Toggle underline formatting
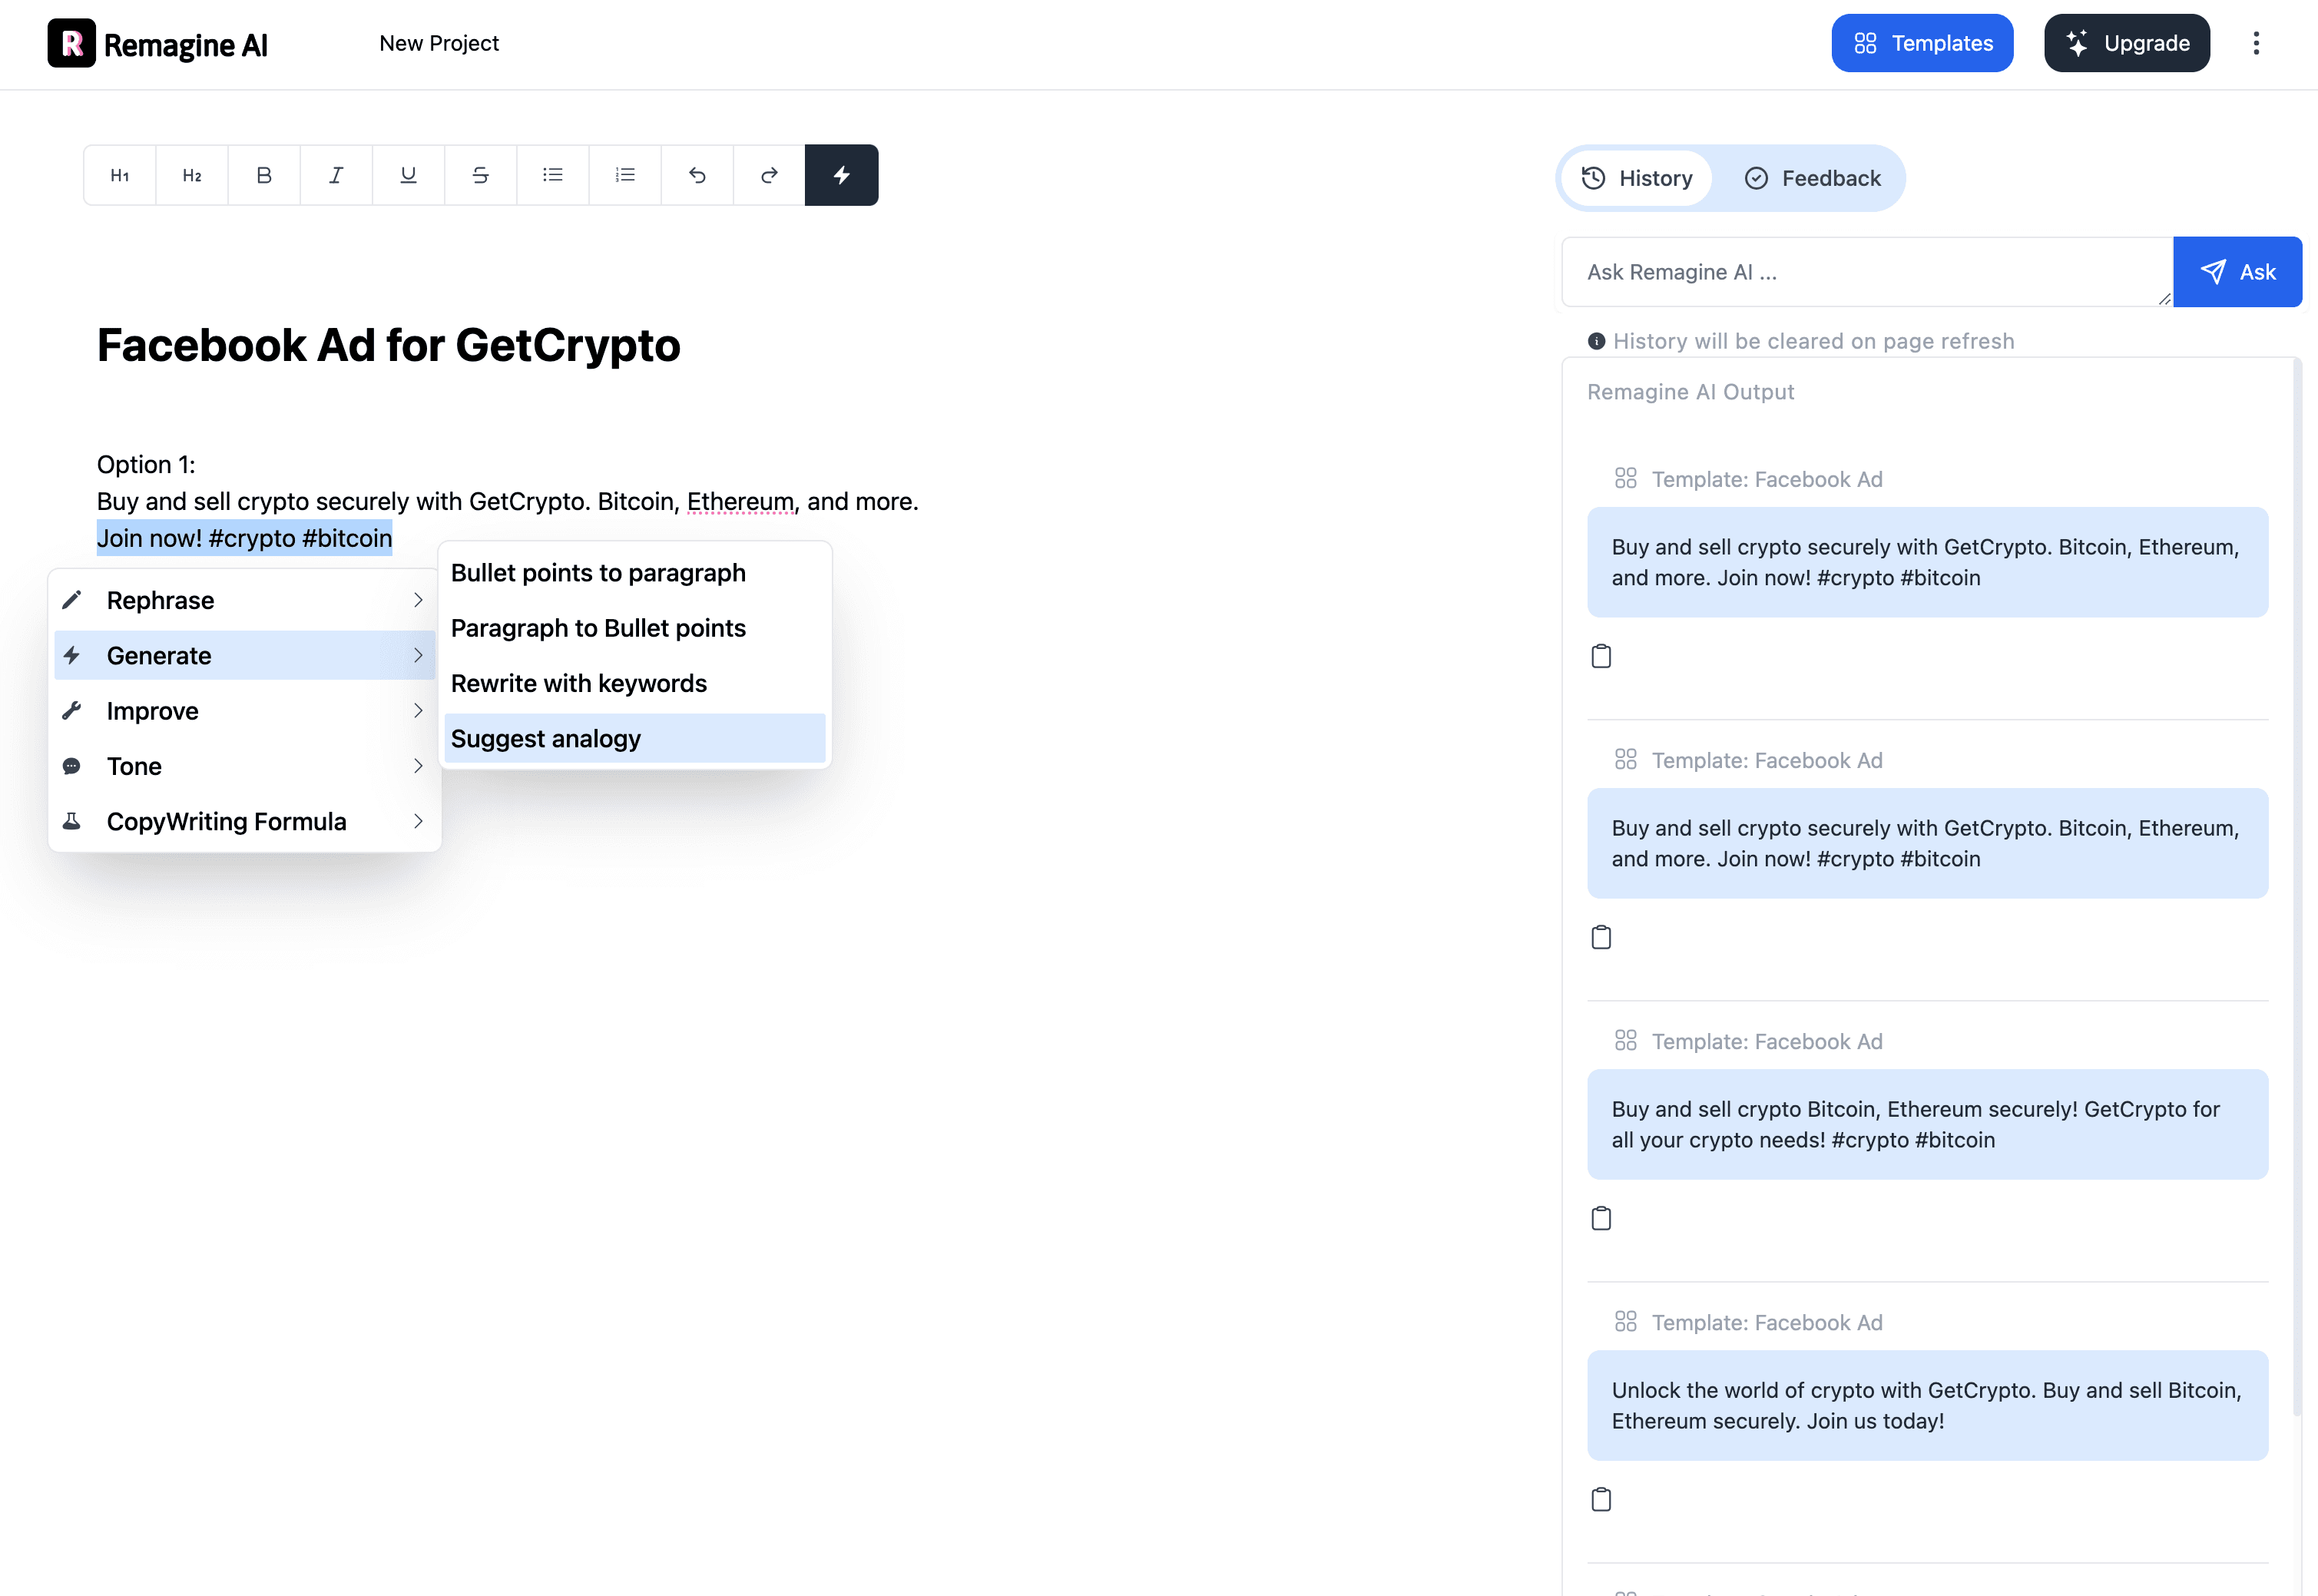2318x1596 pixels. [x=408, y=175]
